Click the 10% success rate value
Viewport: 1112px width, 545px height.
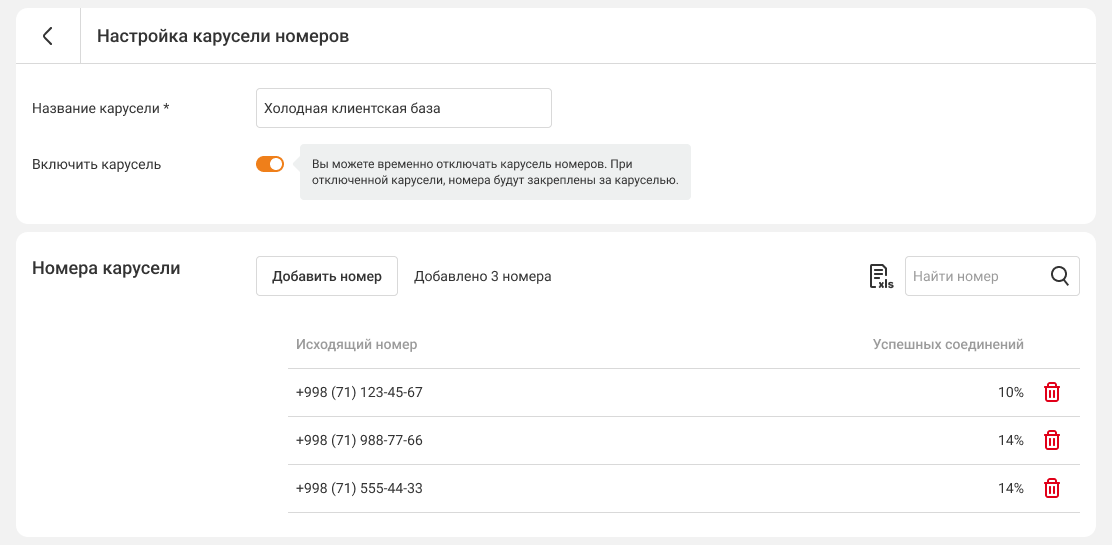1010,393
